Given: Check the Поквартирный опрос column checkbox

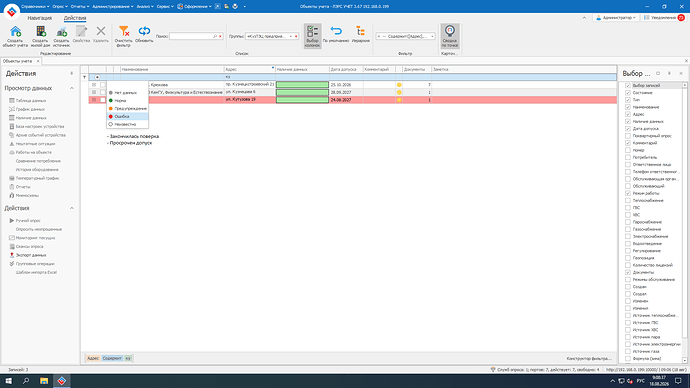Looking at the screenshot, I should tap(628, 136).
